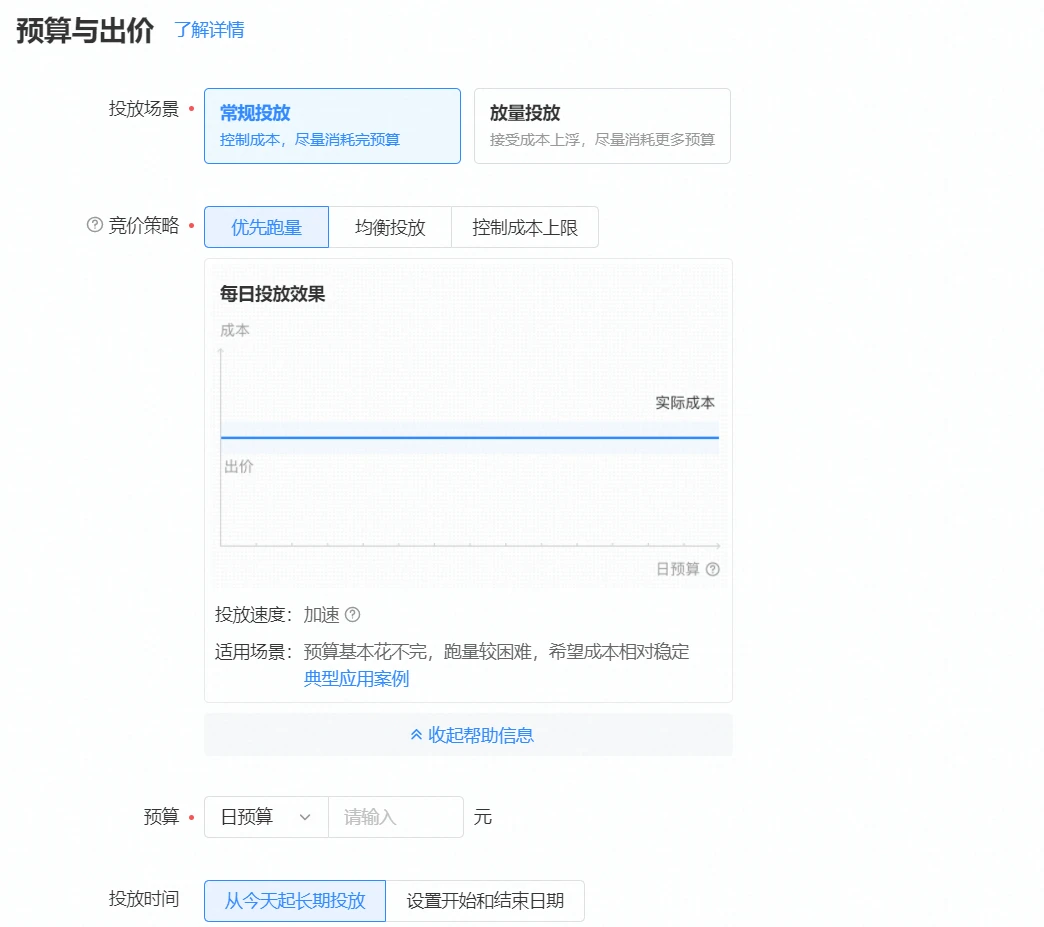Click the 每日投放效果 chart title
1044x927 pixels.
(272, 294)
